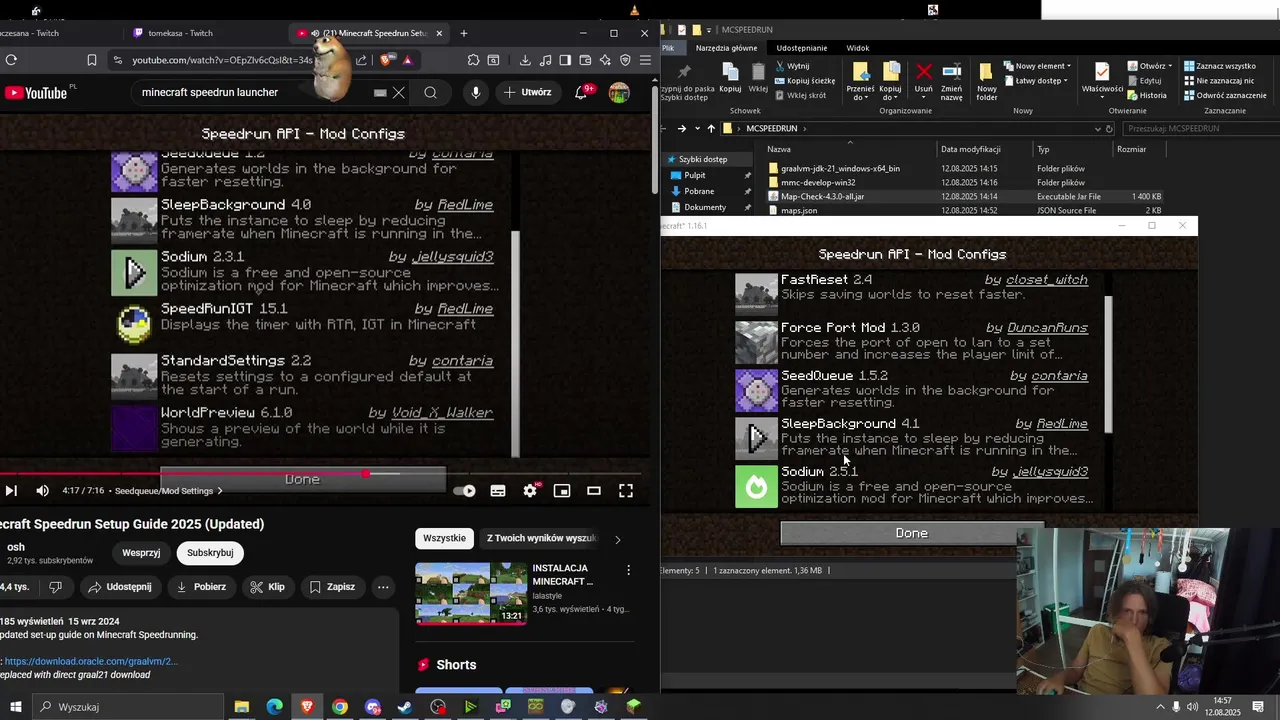The image size is (1280, 720).
Task: Select Pobrane in Explorer sidebar
Action: click(x=699, y=191)
